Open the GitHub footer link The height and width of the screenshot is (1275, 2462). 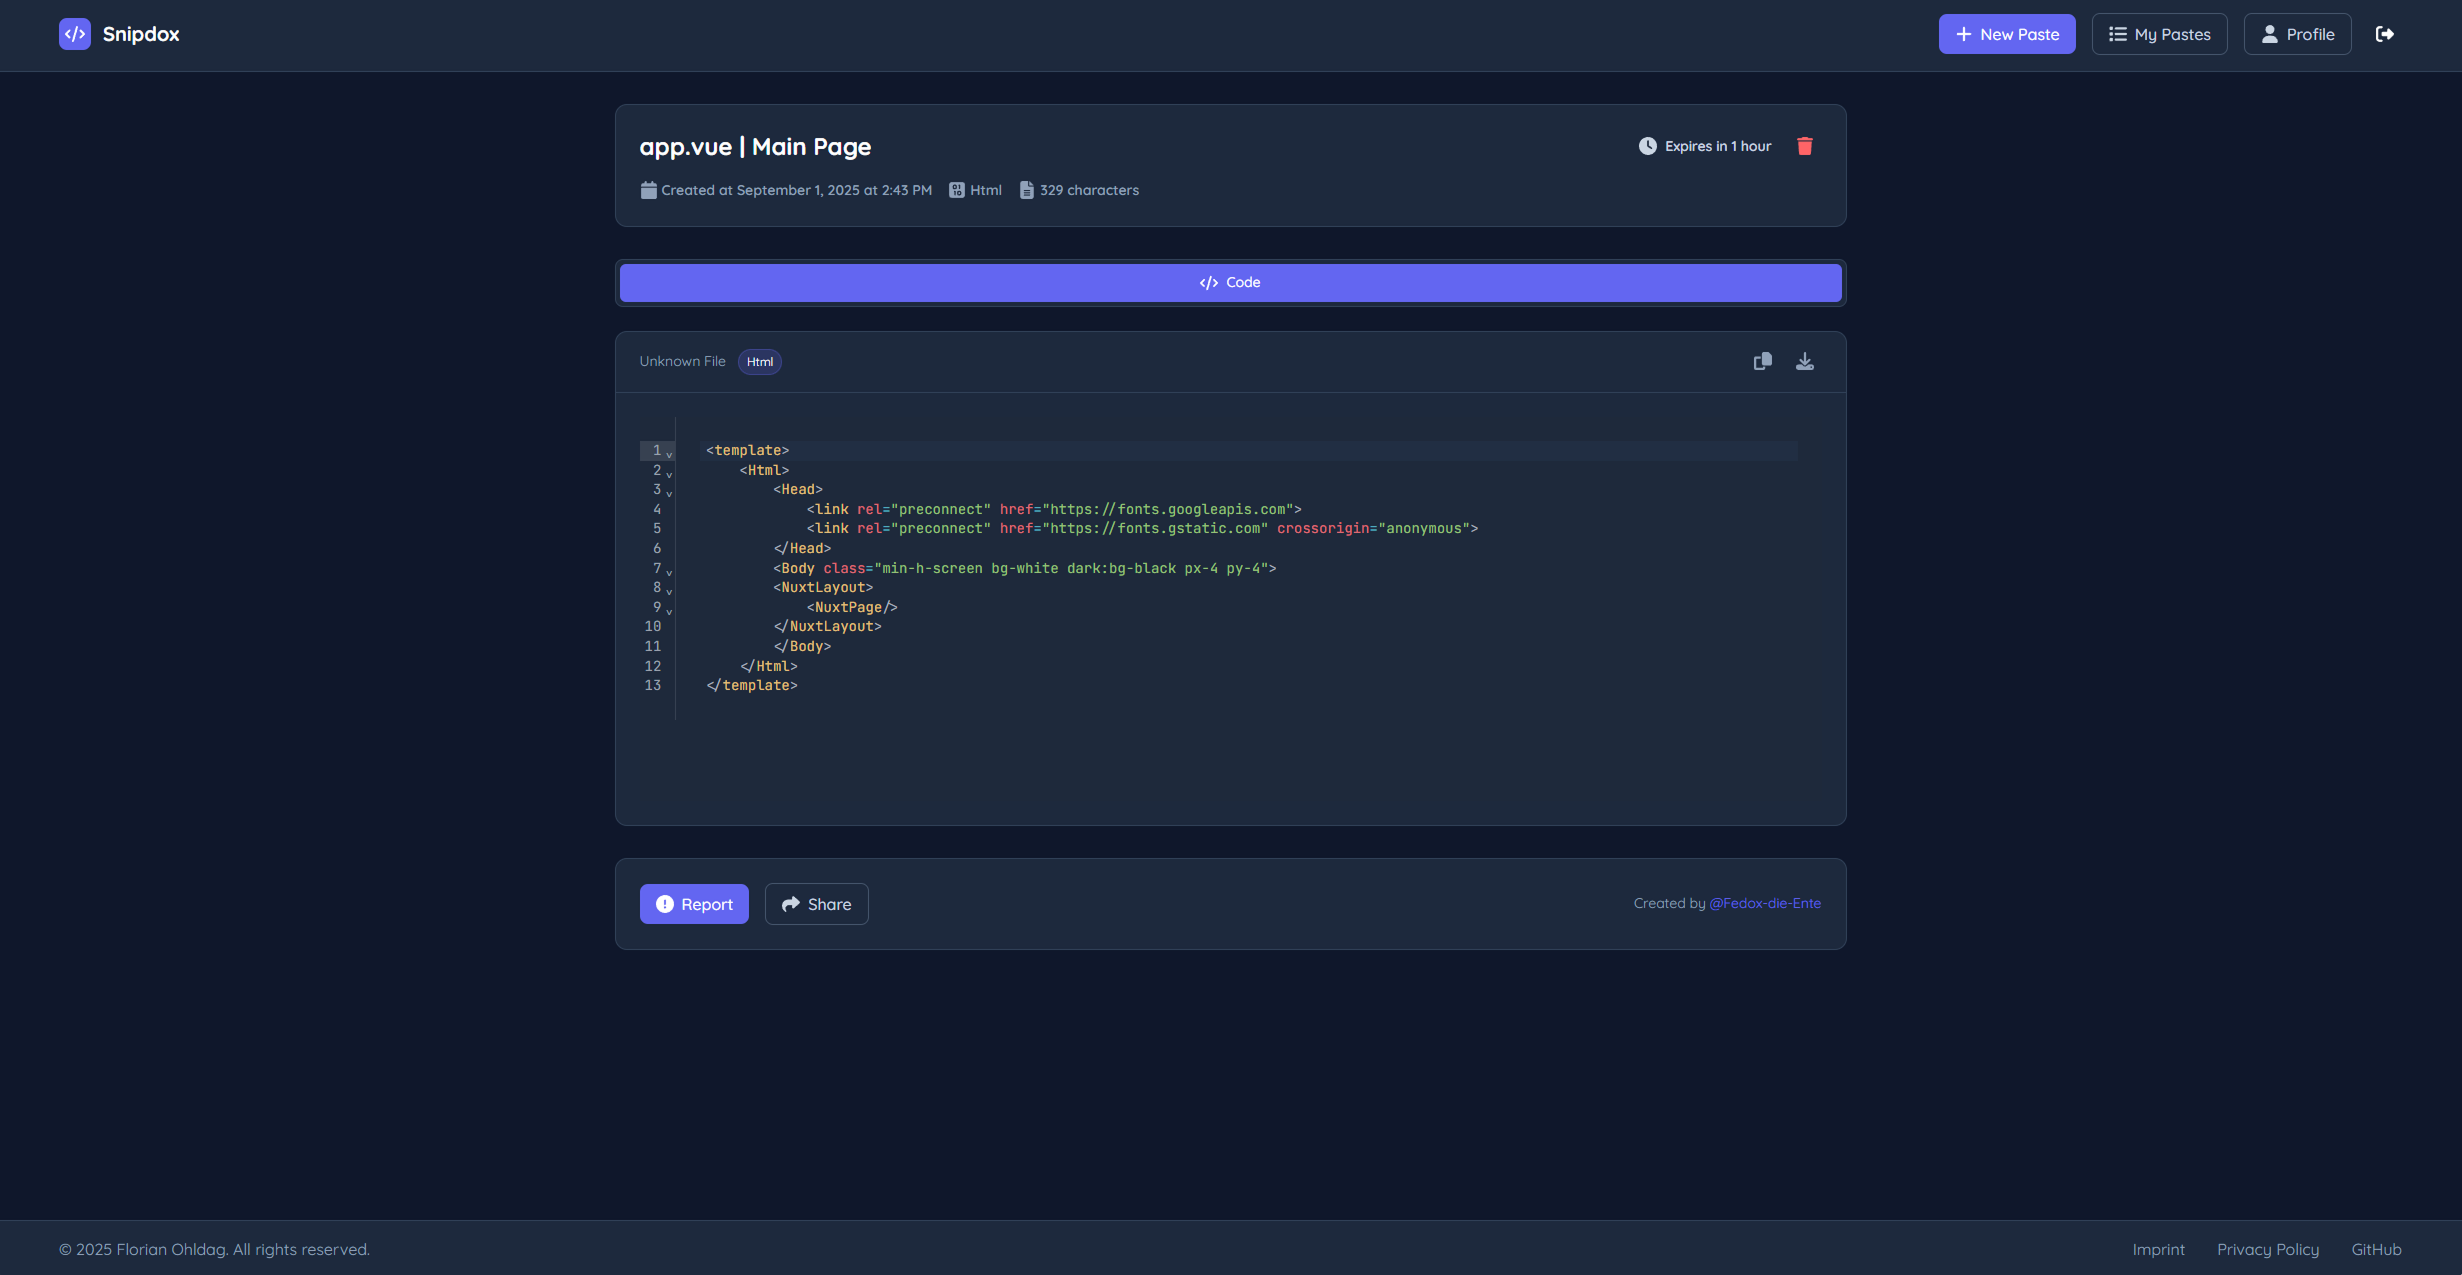[x=2376, y=1249]
